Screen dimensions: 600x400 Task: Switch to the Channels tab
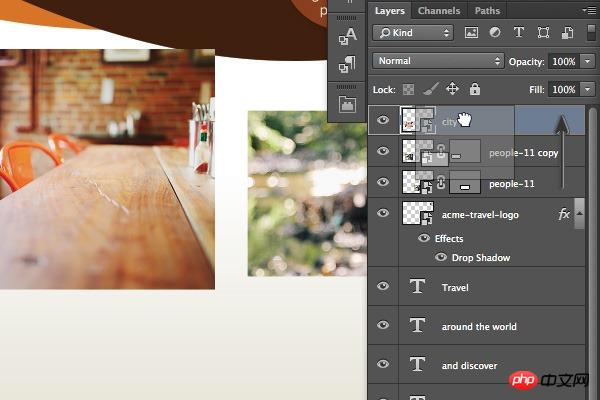point(439,11)
